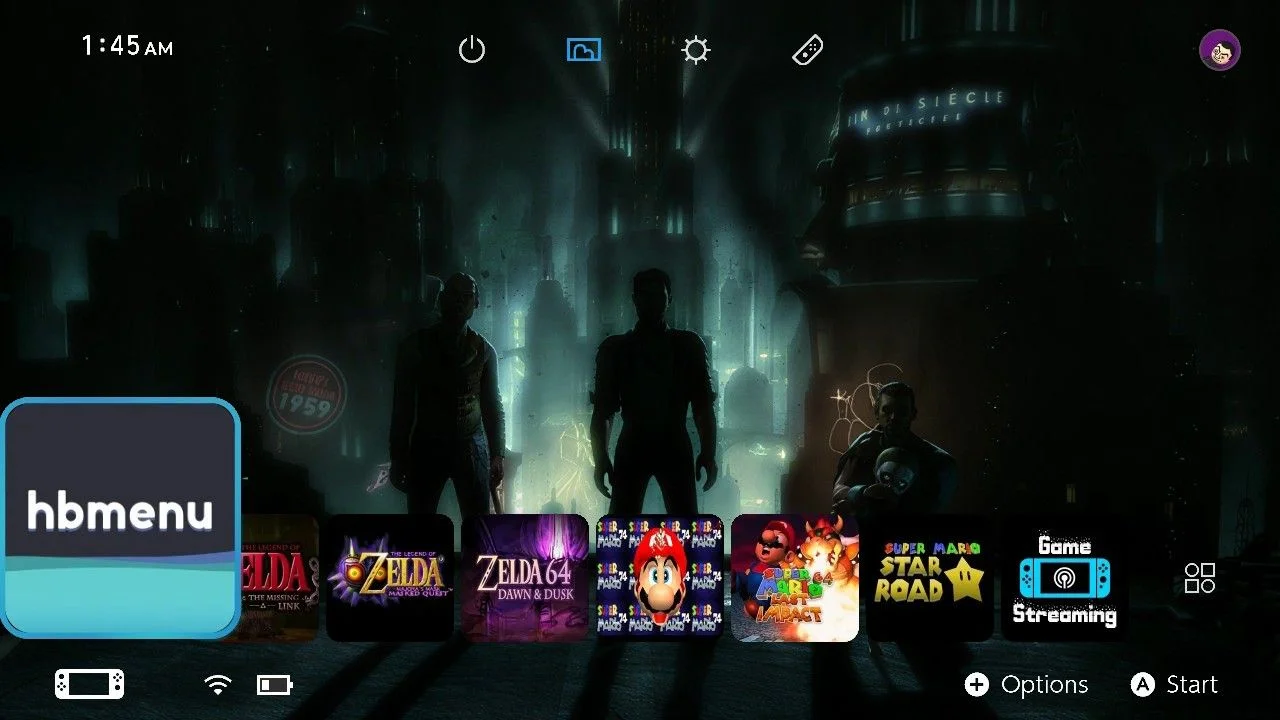Viewport: 1280px width, 720px height.
Task: Select Zelda The Missing Link game
Action: 280,578
